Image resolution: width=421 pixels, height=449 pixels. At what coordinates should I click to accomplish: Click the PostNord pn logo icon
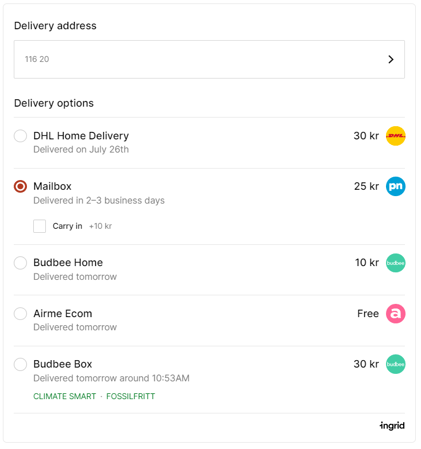395,186
